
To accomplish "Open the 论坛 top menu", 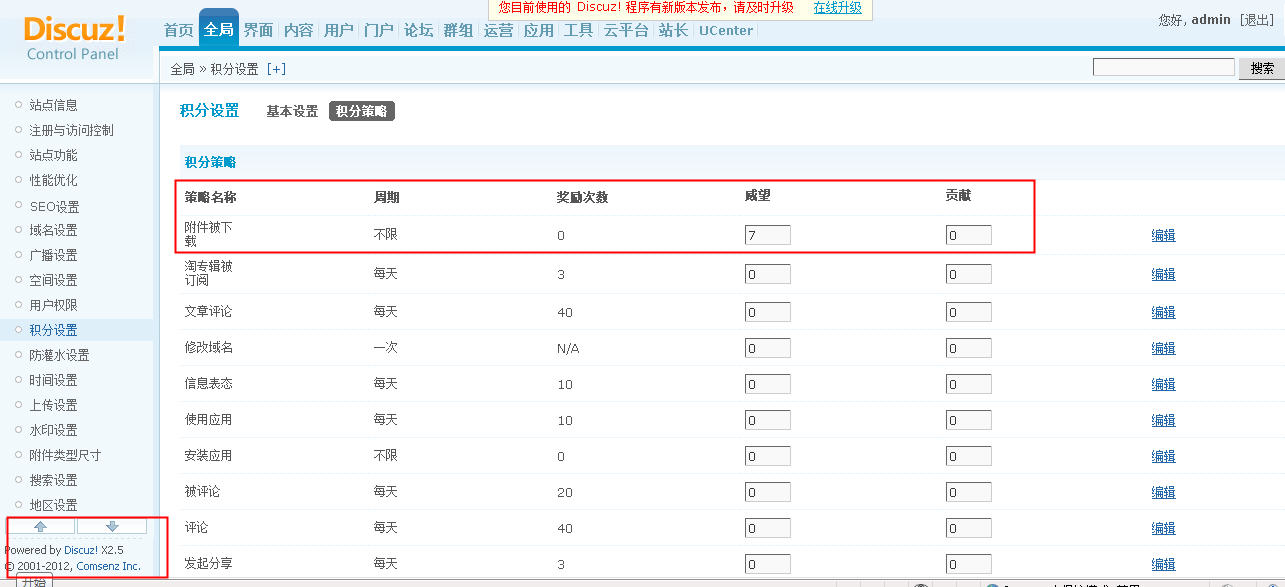I will pos(418,30).
